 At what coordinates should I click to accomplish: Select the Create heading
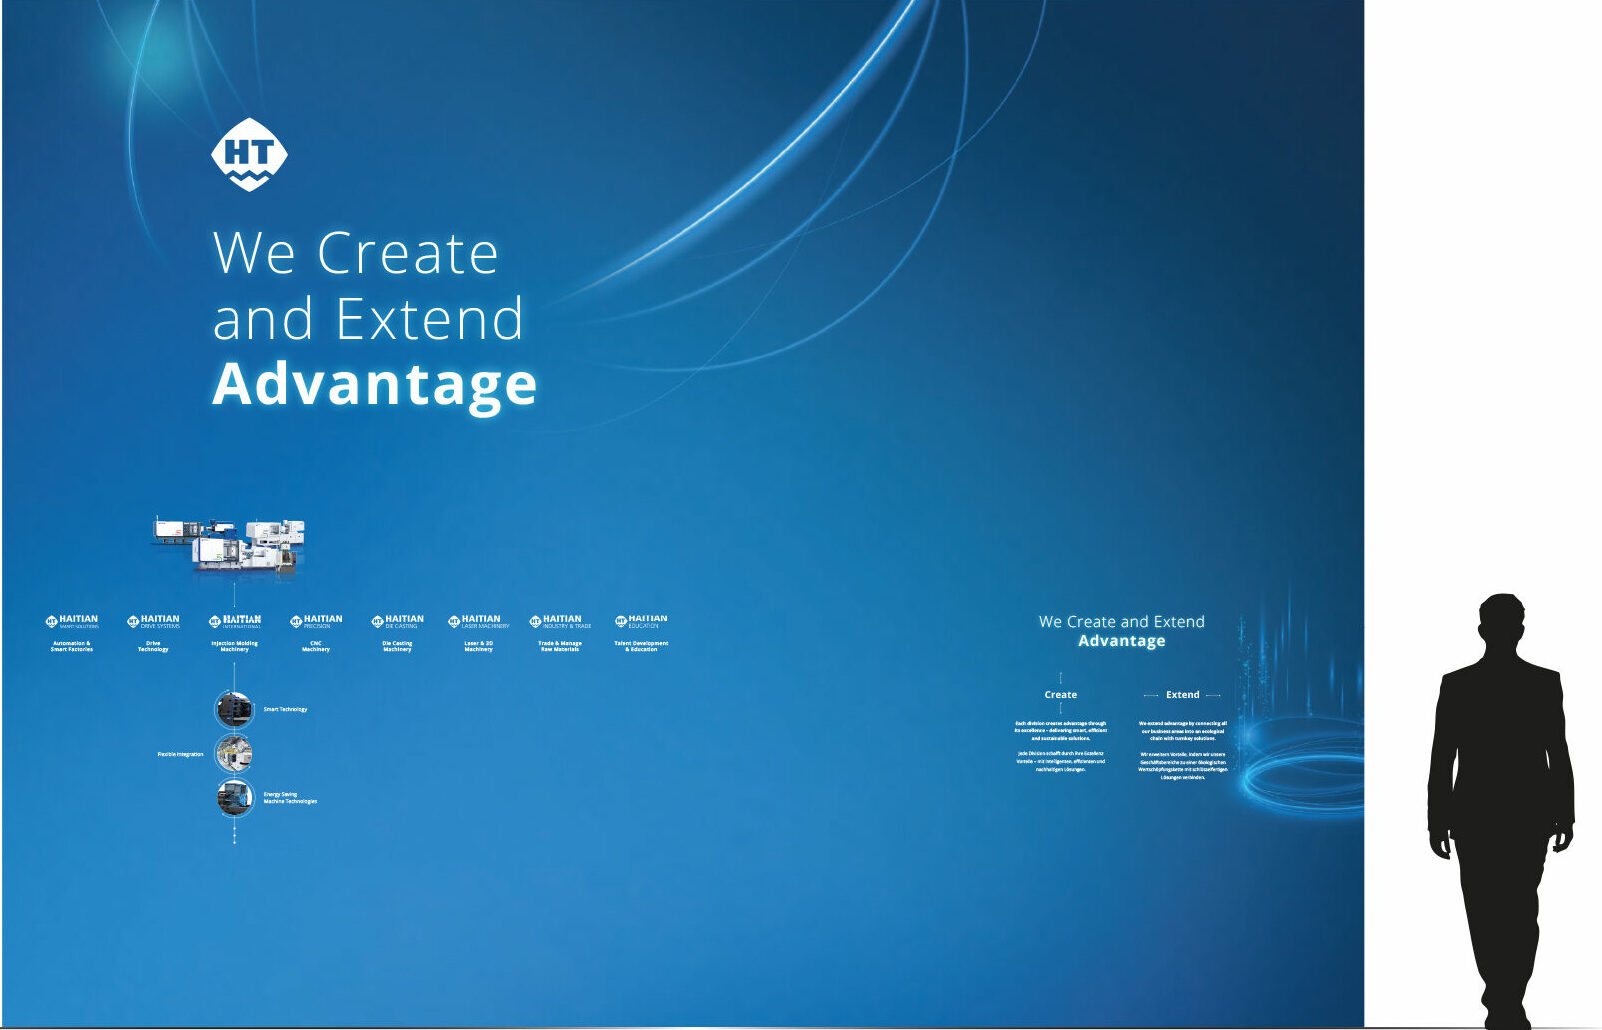(1061, 694)
